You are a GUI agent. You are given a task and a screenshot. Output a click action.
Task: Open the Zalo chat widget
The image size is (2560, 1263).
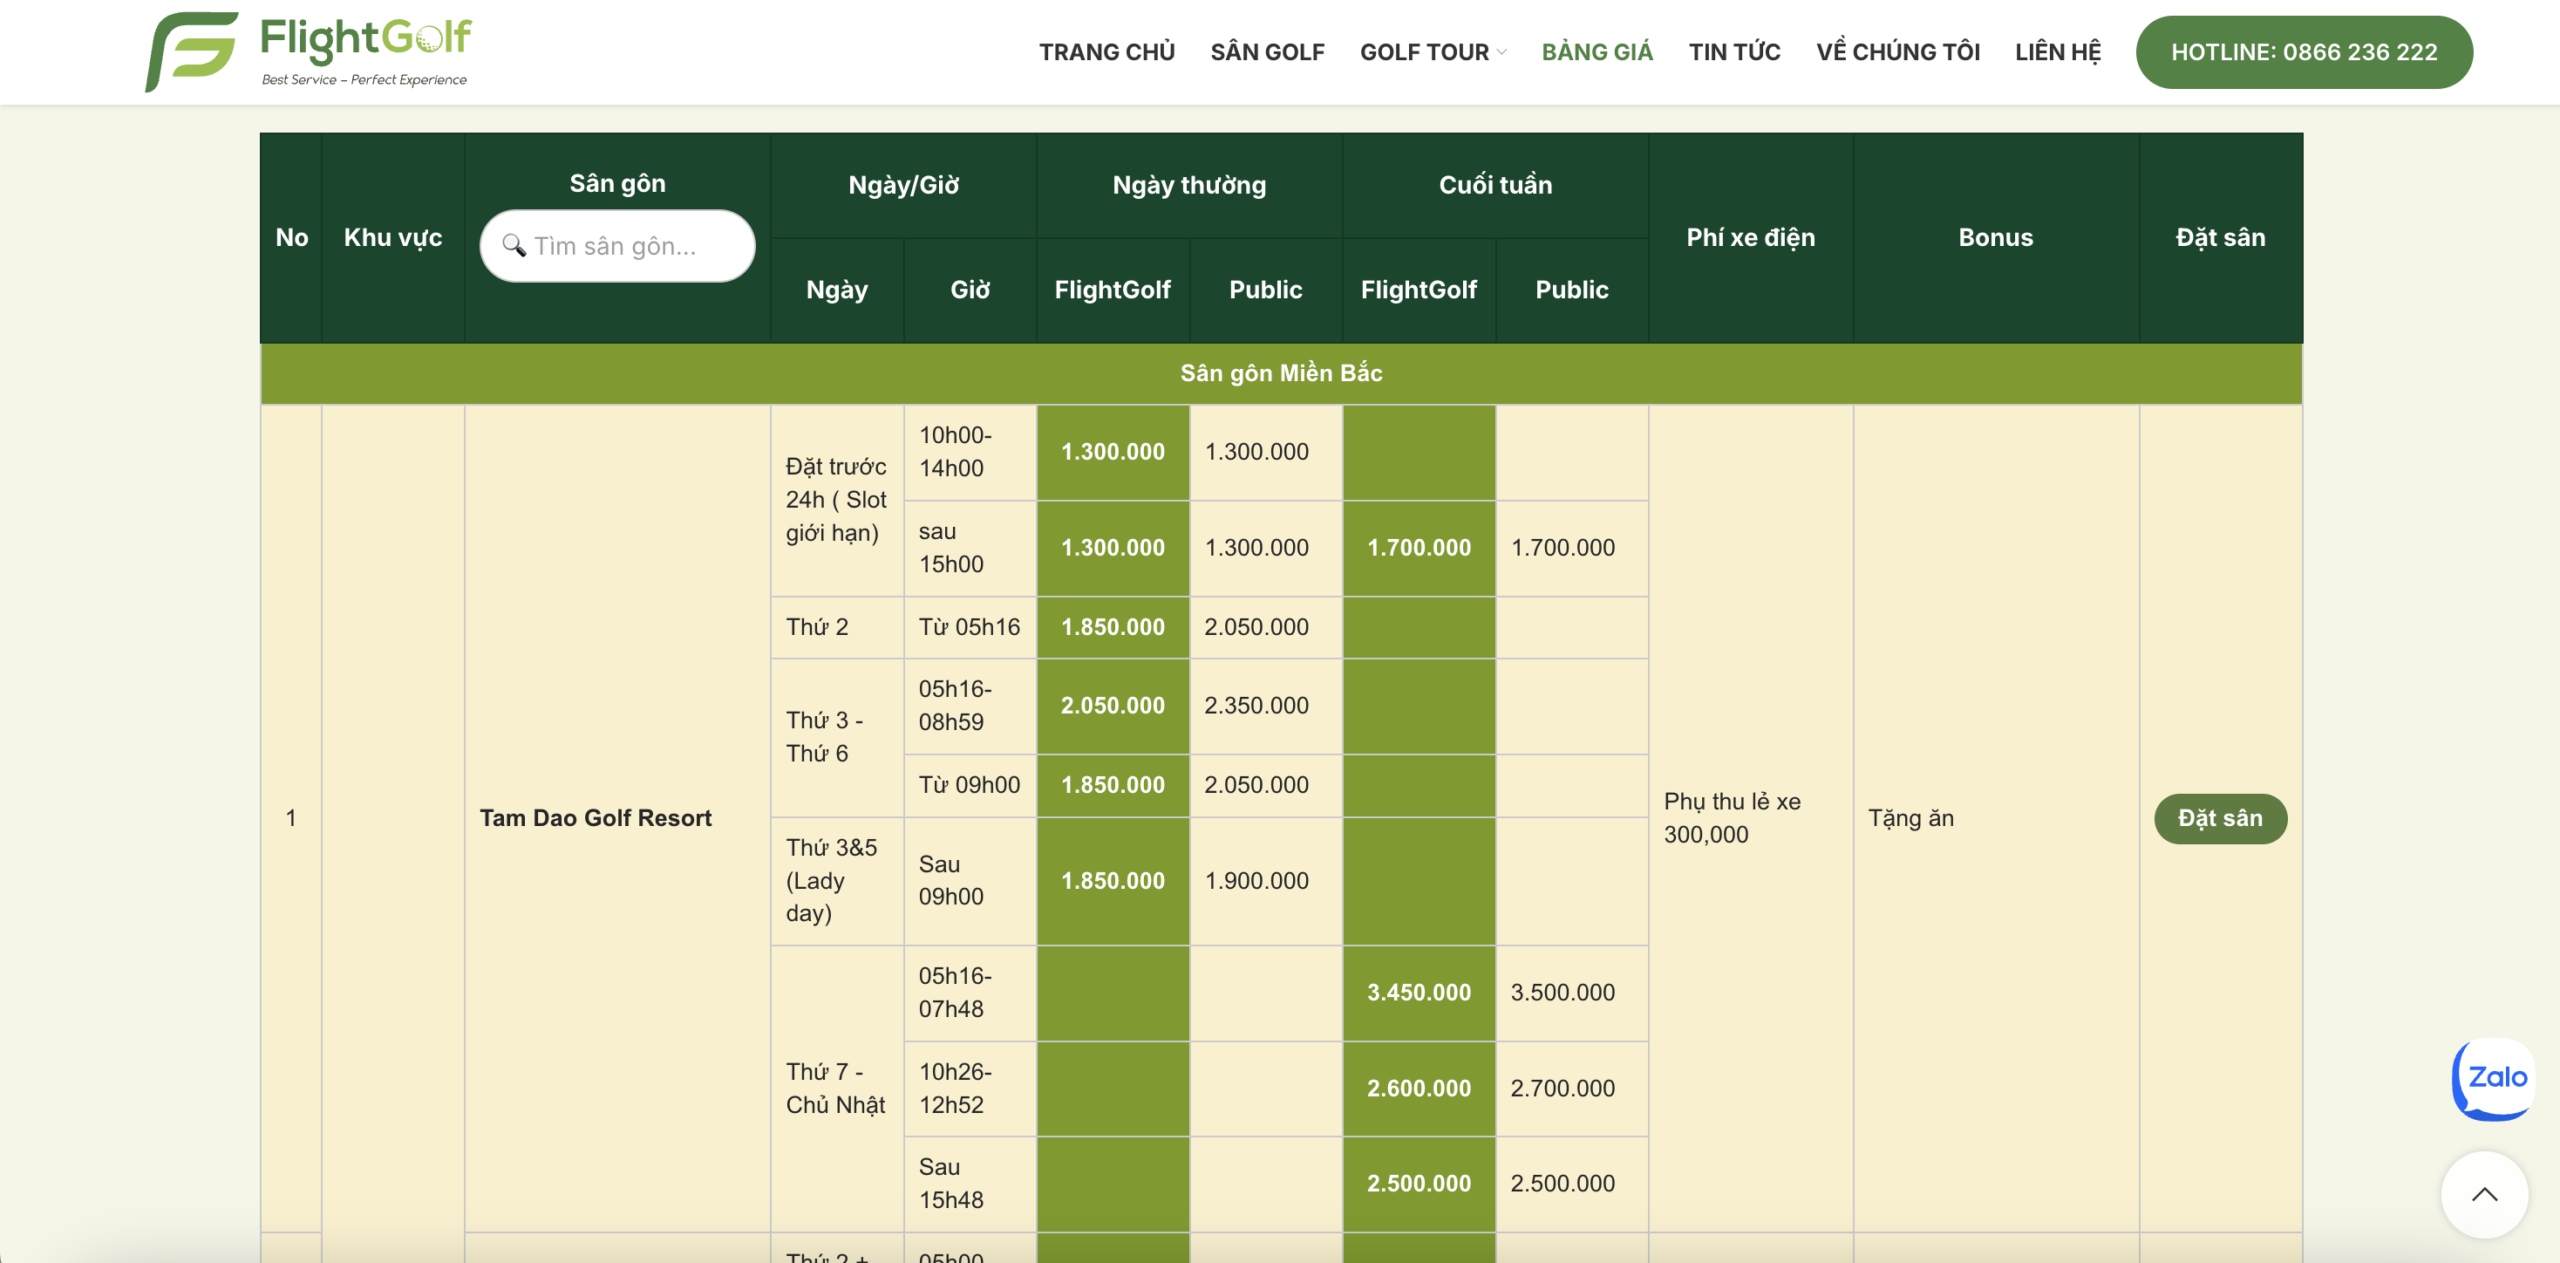coord(2494,1079)
